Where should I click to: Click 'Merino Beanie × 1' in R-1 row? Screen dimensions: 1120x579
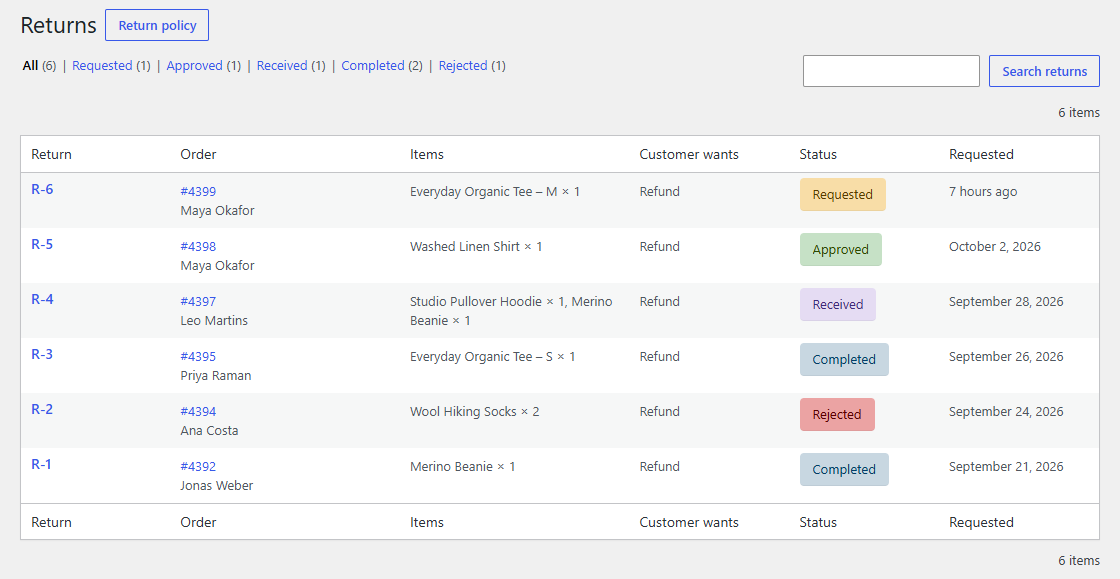click(463, 466)
